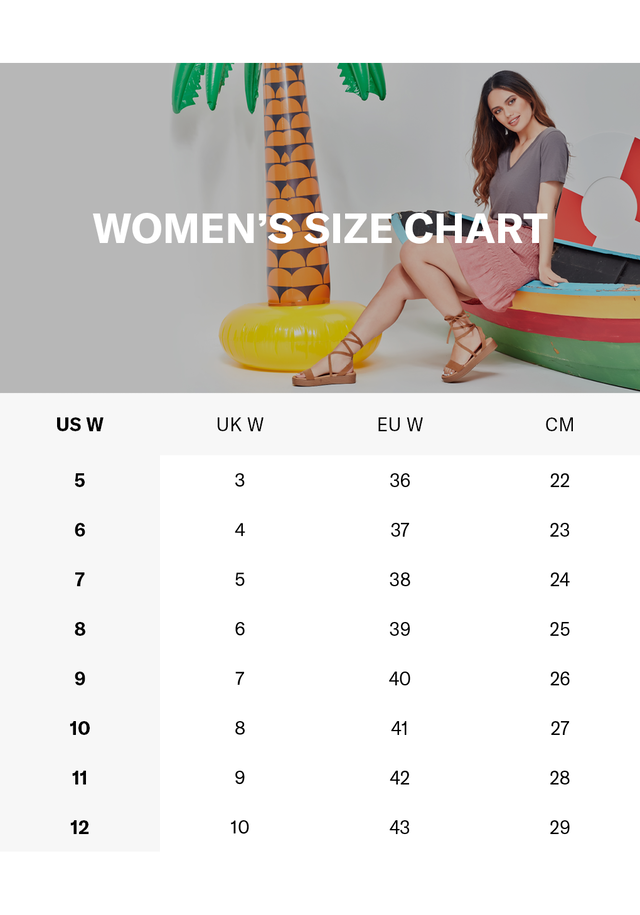Click US size 6 row label
This screenshot has height=915, width=640.
click(80, 530)
